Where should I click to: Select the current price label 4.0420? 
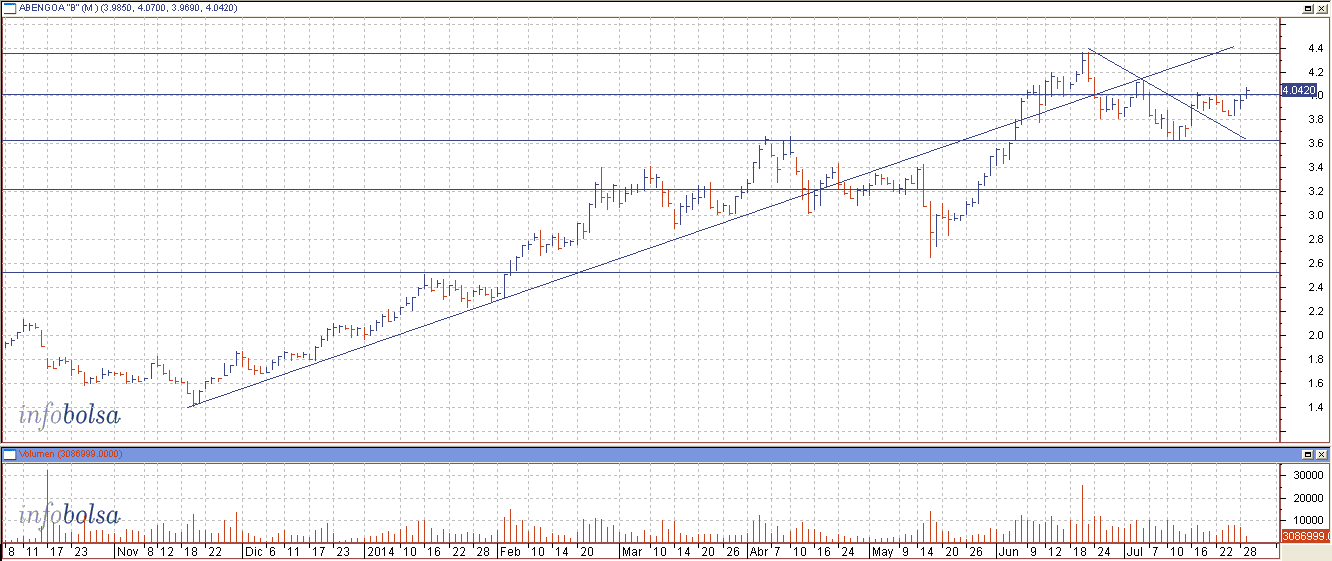[x=1298, y=90]
